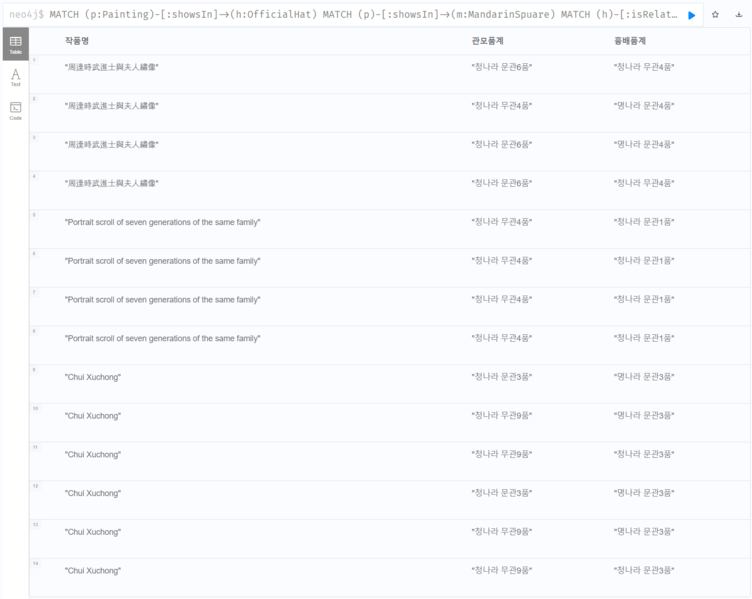Click row 2 흉배품계 value 명나라 문관4품
Image resolution: width=752 pixels, height=599 pixels.
tap(644, 106)
